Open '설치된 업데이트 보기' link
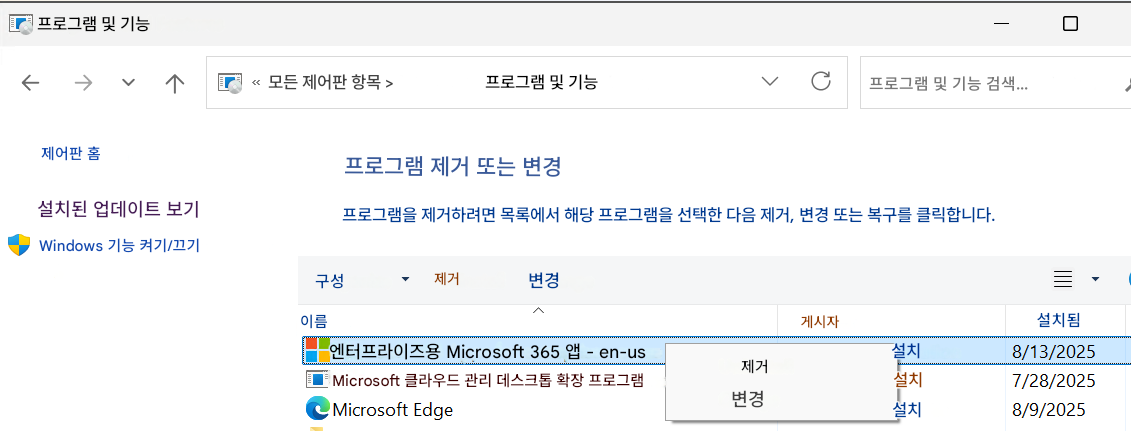The image size is (1131, 431). click(x=118, y=210)
